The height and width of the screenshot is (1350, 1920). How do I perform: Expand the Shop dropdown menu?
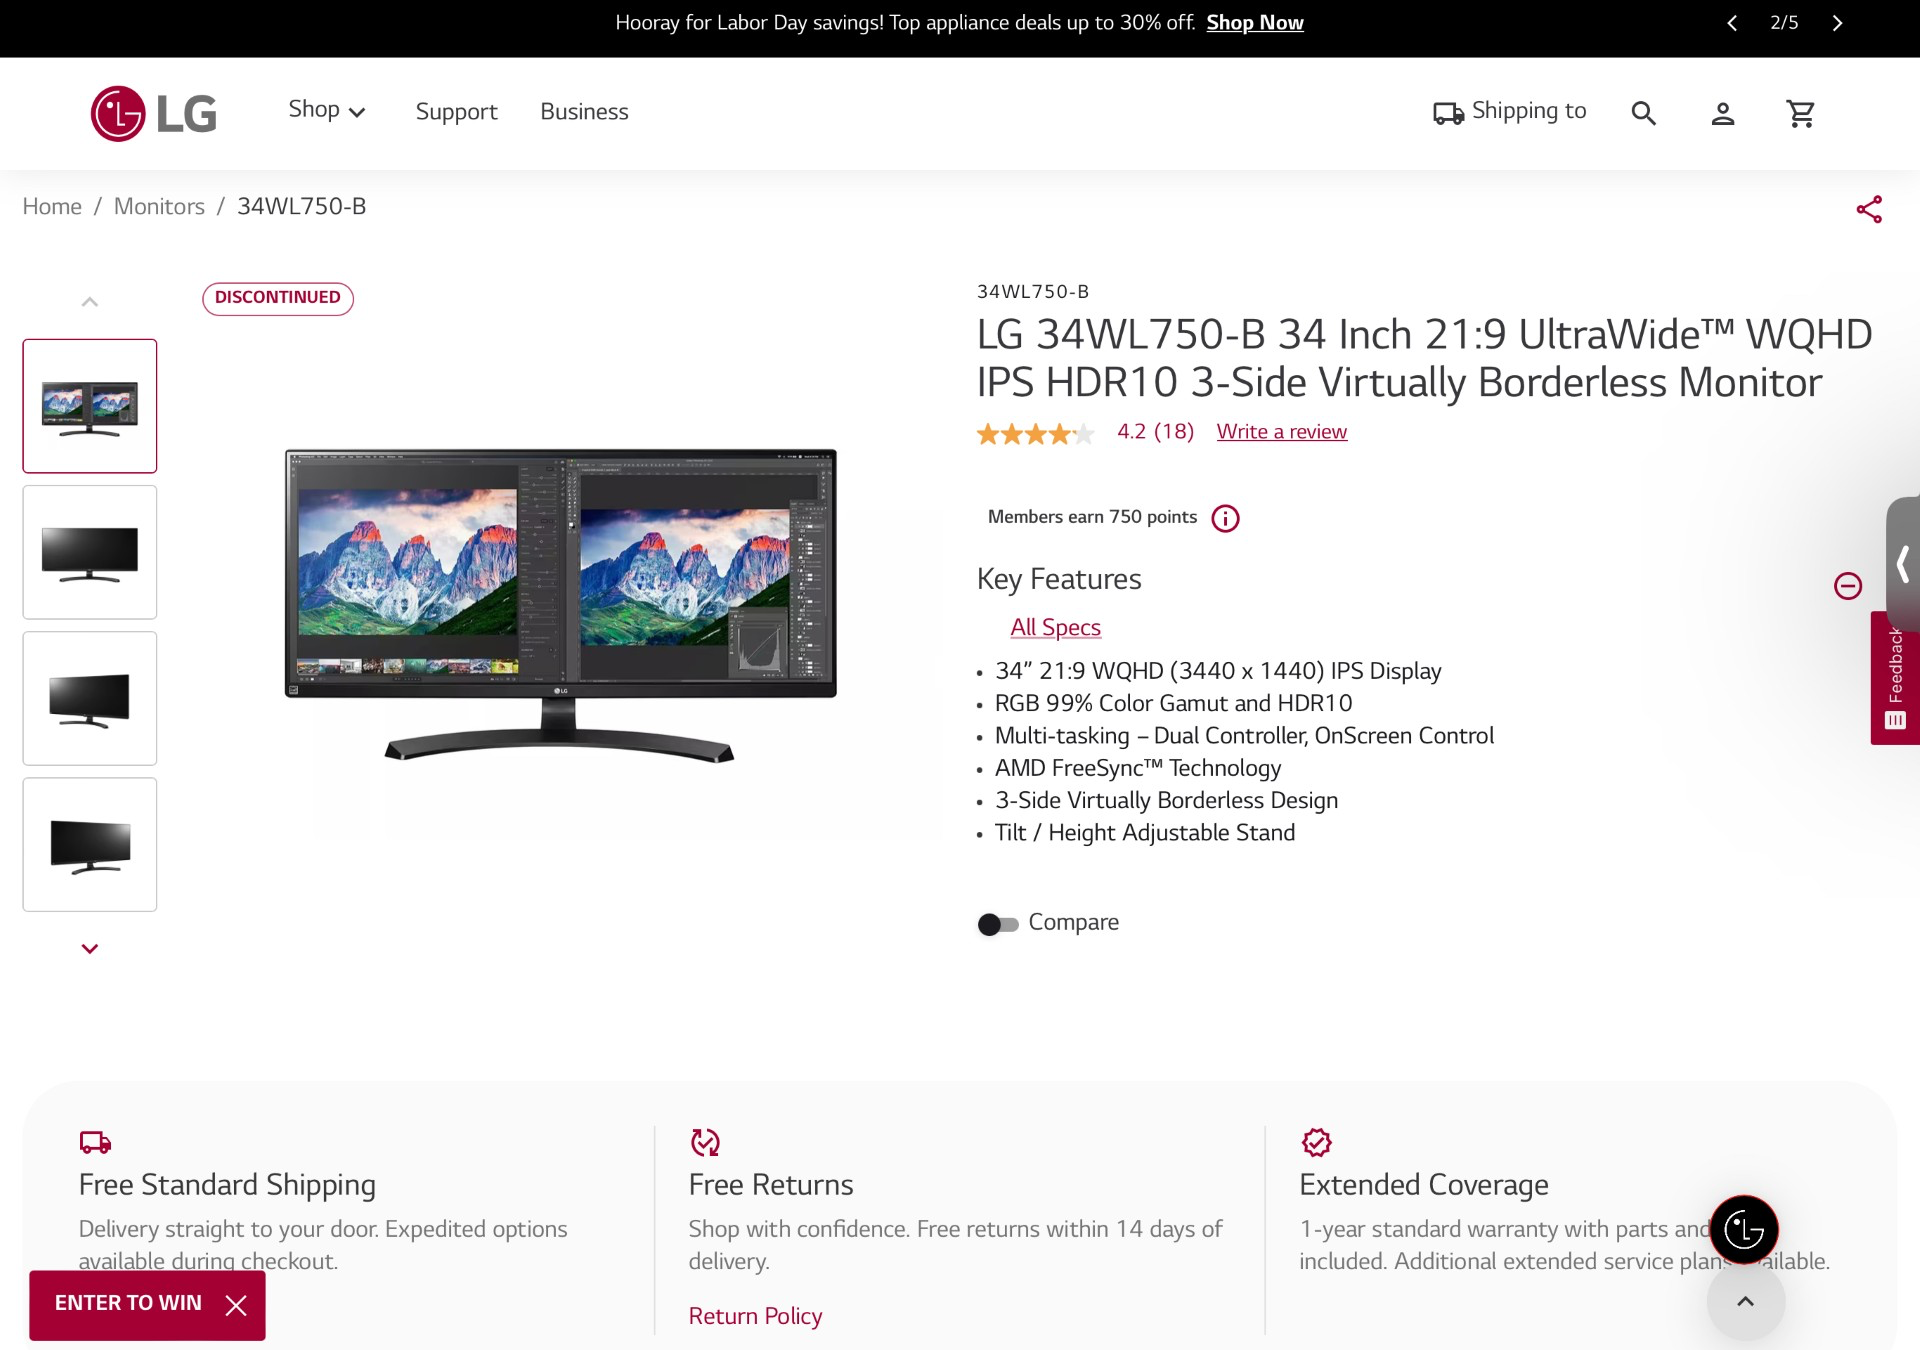tap(327, 111)
